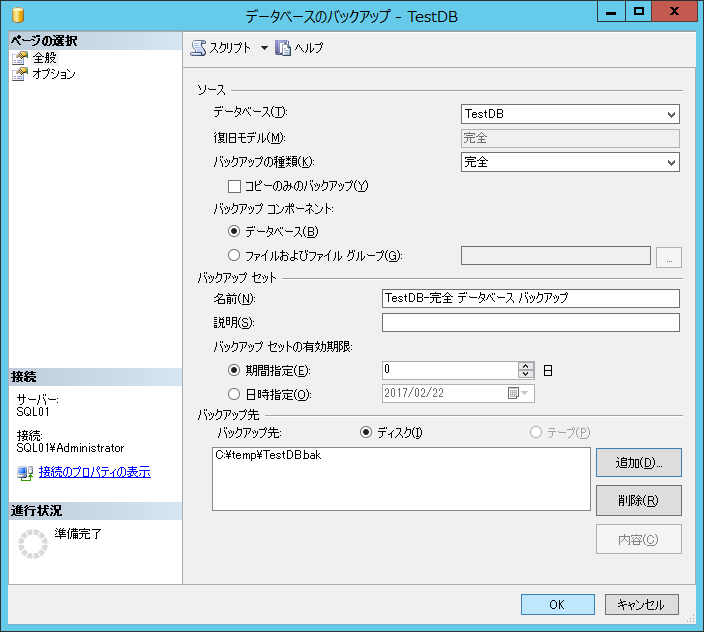This screenshot has height=632, width=704.
Task: Select the オプション page icon
Action: coord(20,74)
